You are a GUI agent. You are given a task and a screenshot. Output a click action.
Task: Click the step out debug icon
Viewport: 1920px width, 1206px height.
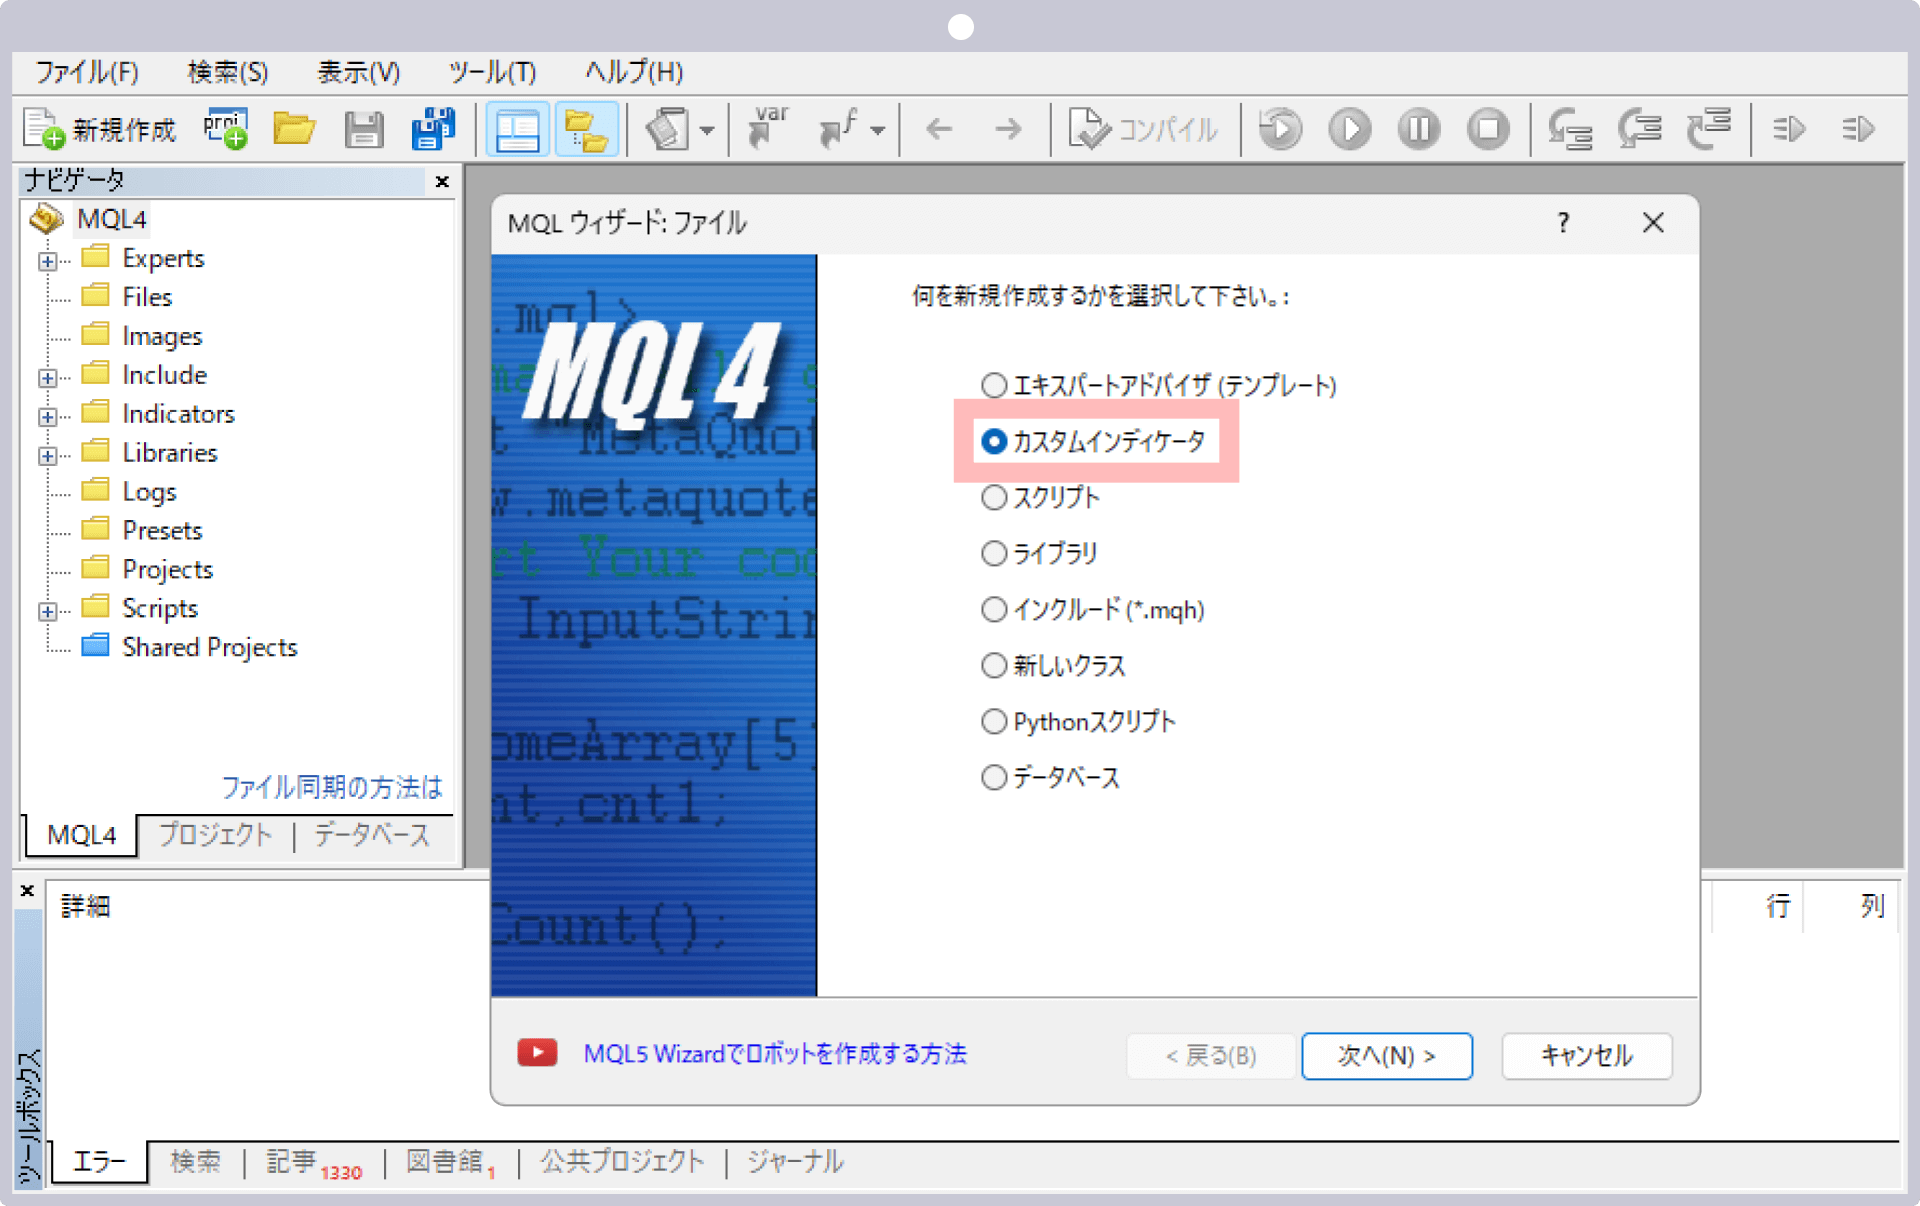coord(1710,129)
